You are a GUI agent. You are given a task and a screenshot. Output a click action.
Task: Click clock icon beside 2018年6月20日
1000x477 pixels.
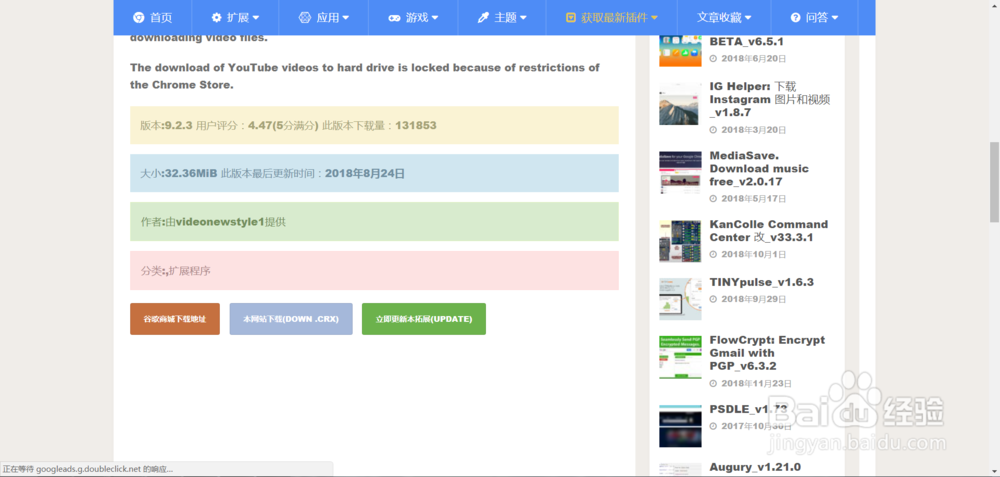click(714, 59)
